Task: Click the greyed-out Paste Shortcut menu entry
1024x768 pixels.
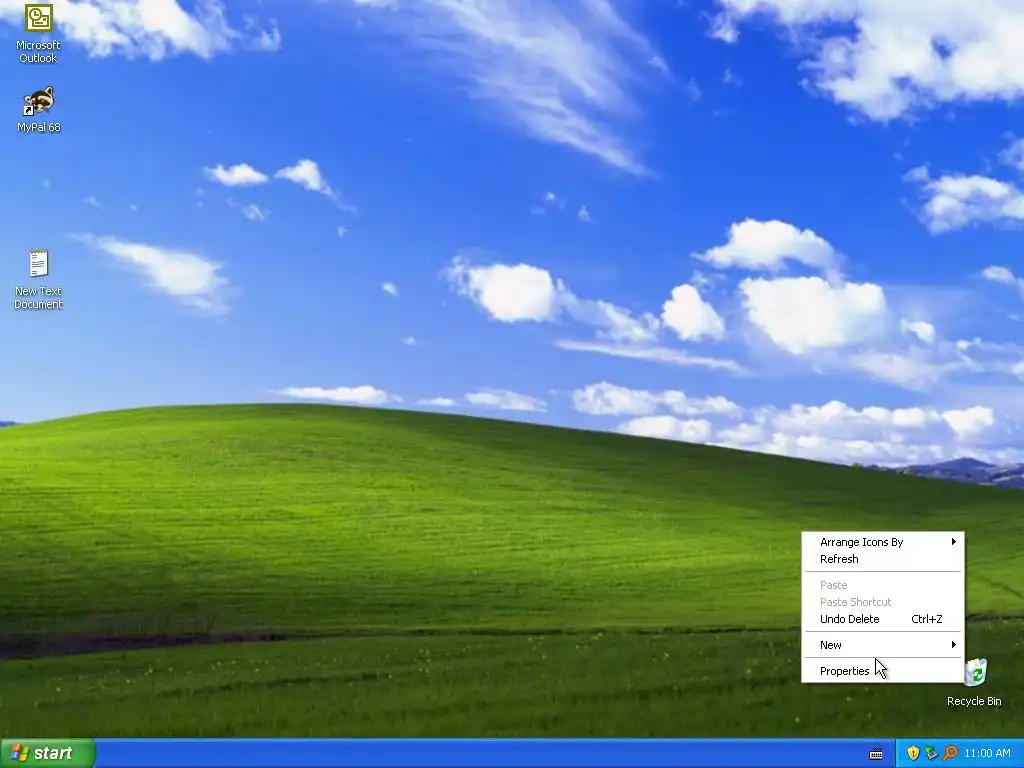Action: point(882,602)
